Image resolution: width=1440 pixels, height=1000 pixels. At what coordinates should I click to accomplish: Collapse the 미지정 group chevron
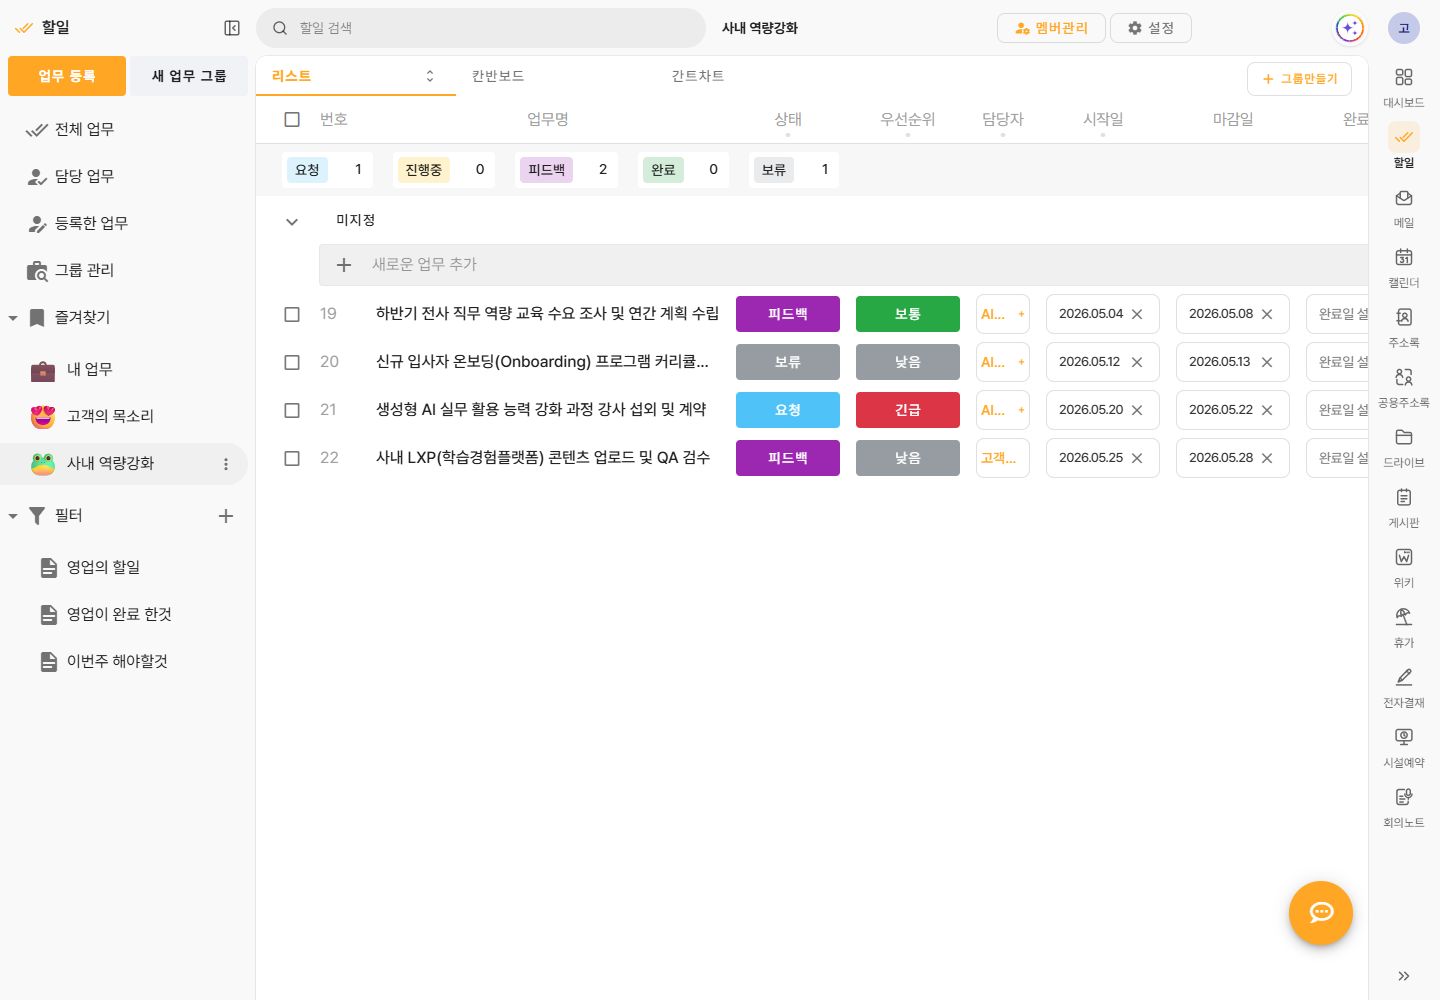292,222
